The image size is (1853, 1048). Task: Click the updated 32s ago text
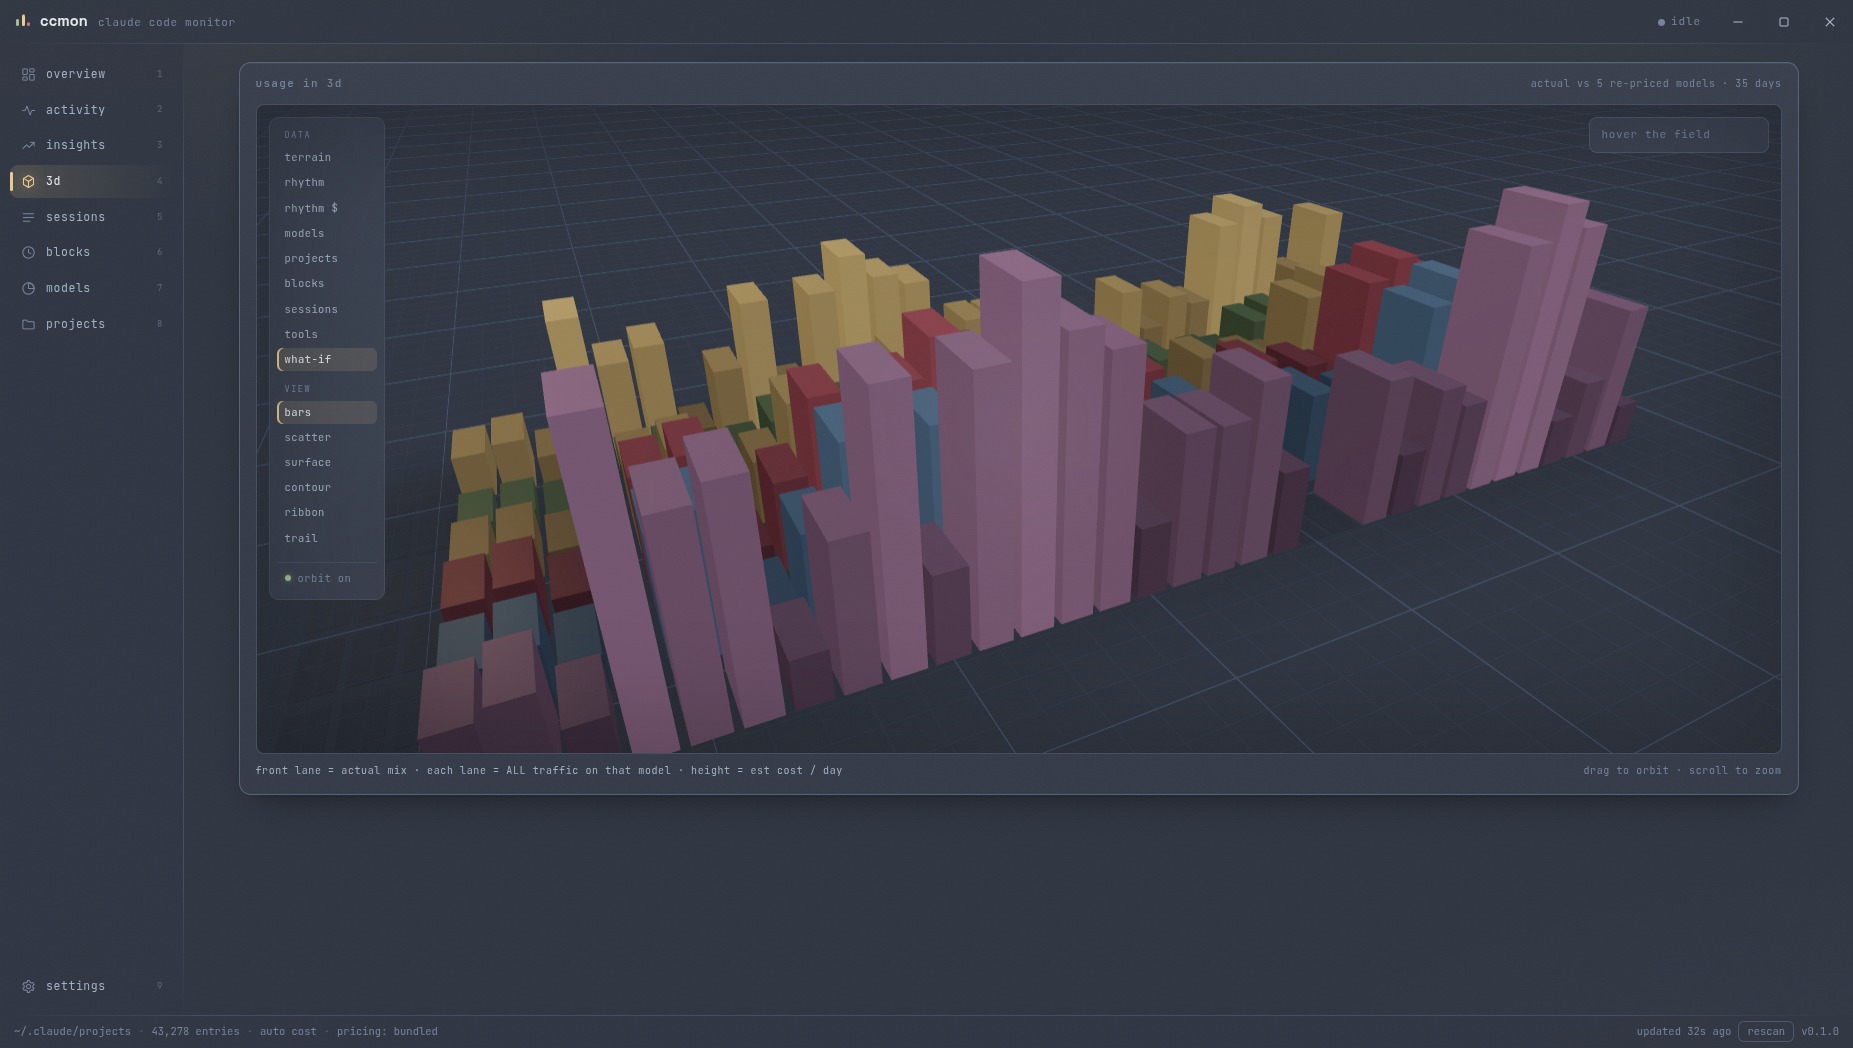(x=1683, y=1031)
